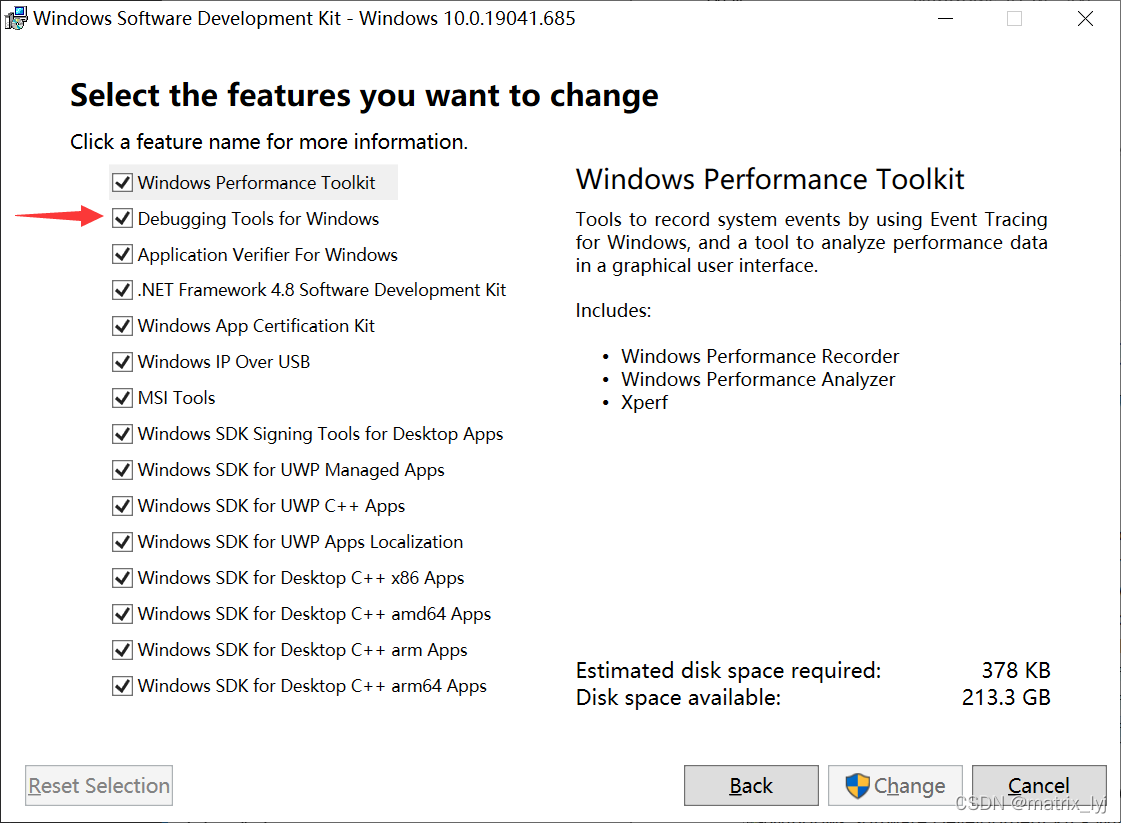Screen dimensions: 1121x823
Task: Click the 213.3 GB available disk space value
Action: point(1006,697)
